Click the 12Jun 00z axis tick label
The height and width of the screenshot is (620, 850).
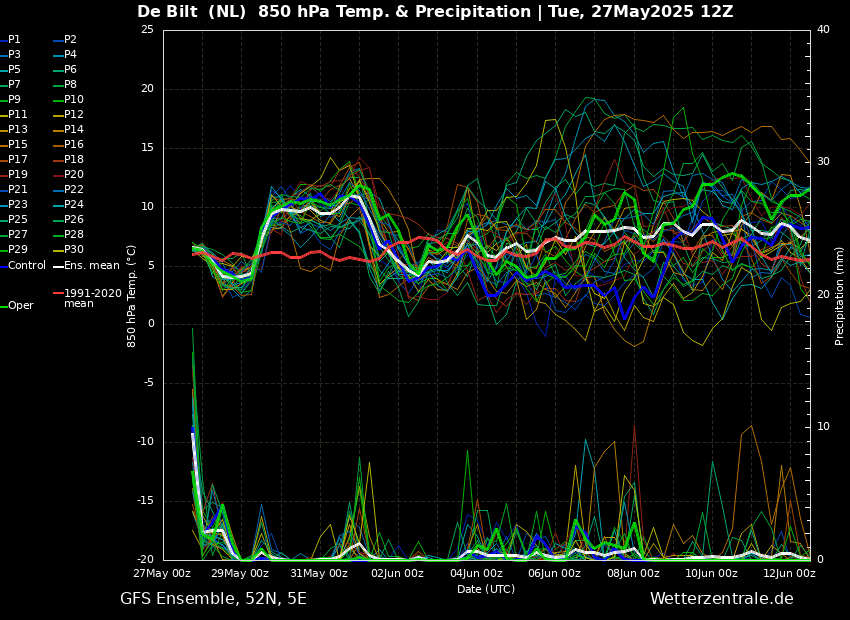(790, 573)
